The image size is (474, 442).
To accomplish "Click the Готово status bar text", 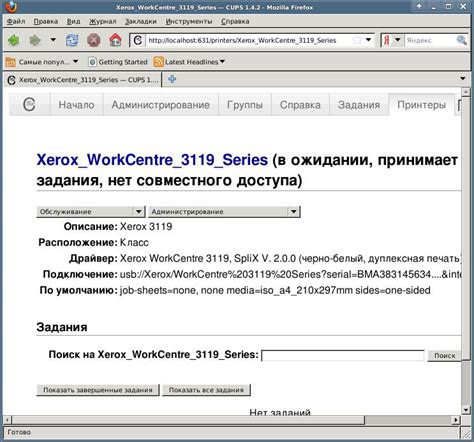I will (x=19, y=432).
